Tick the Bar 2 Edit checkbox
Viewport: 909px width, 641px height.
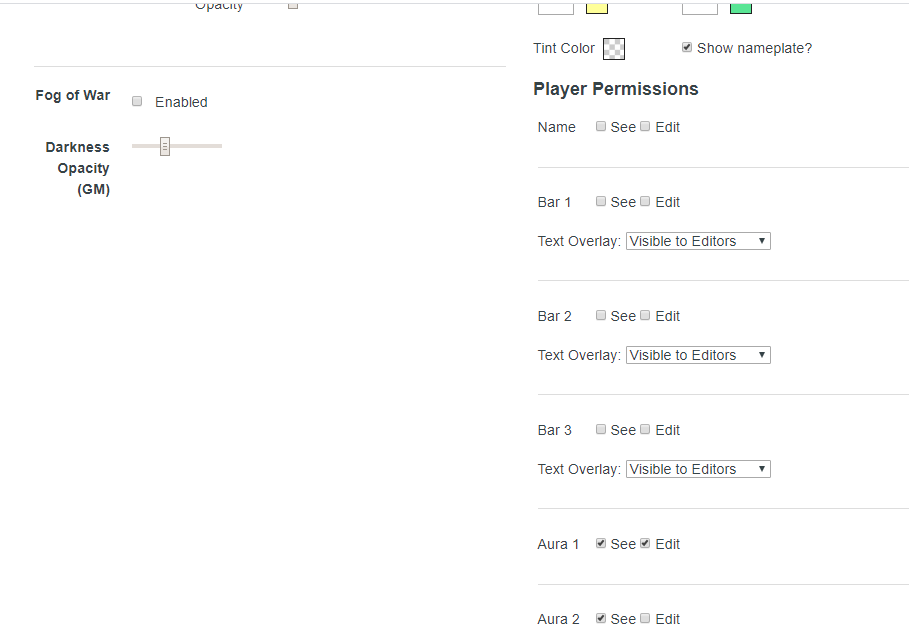(645, 315)
